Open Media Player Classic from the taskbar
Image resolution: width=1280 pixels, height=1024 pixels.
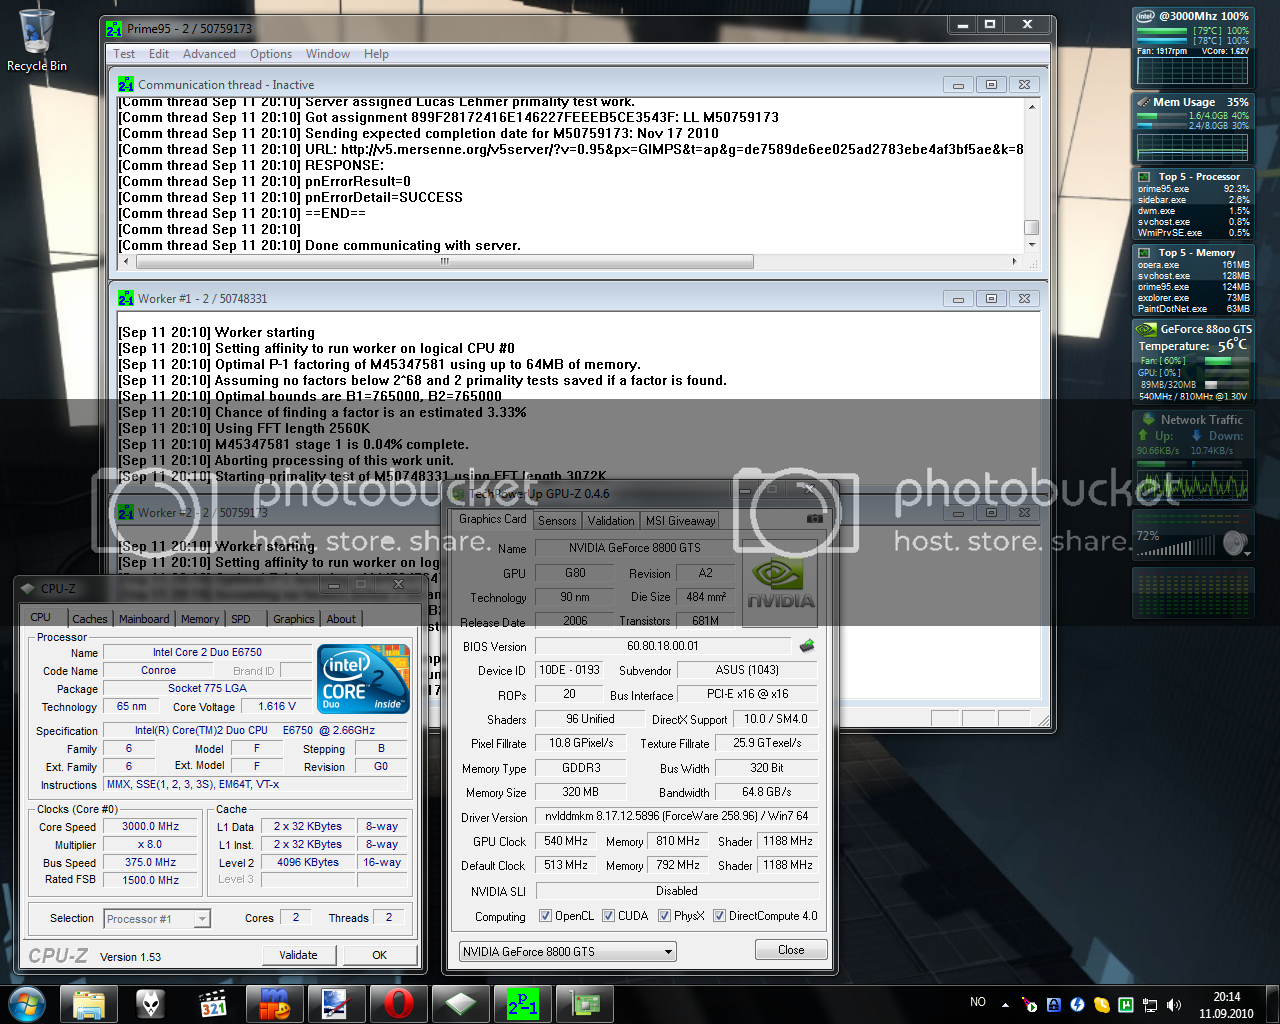[x=213, y=1003]
